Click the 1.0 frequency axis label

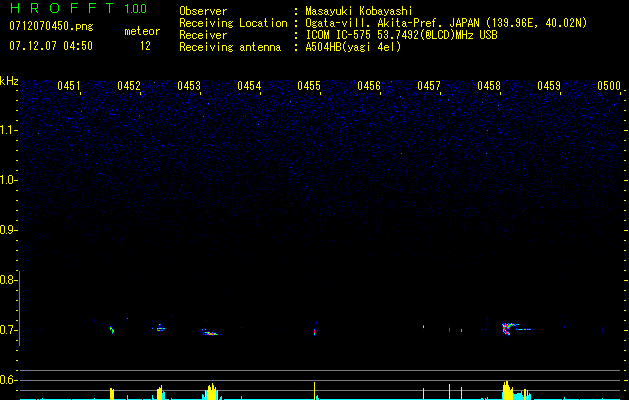pyautogui.click(x=8, y=180)
